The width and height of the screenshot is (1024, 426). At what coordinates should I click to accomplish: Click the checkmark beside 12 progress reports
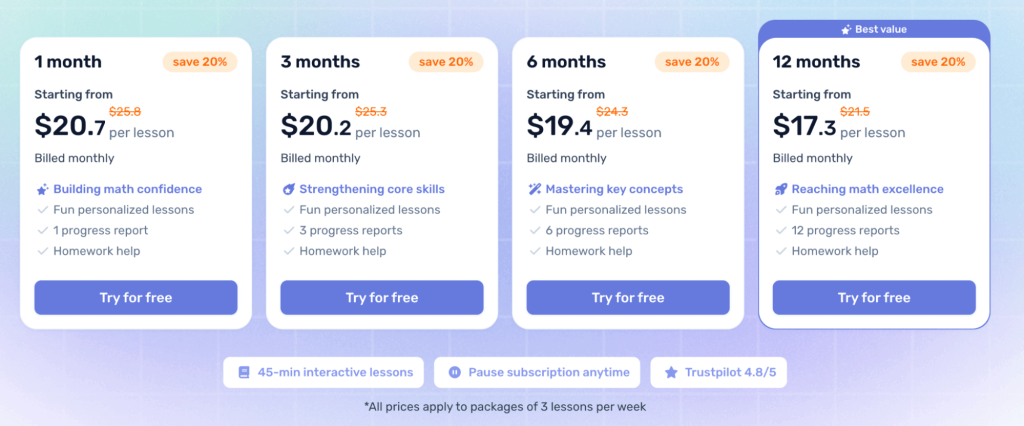click(x=780, y=231)
